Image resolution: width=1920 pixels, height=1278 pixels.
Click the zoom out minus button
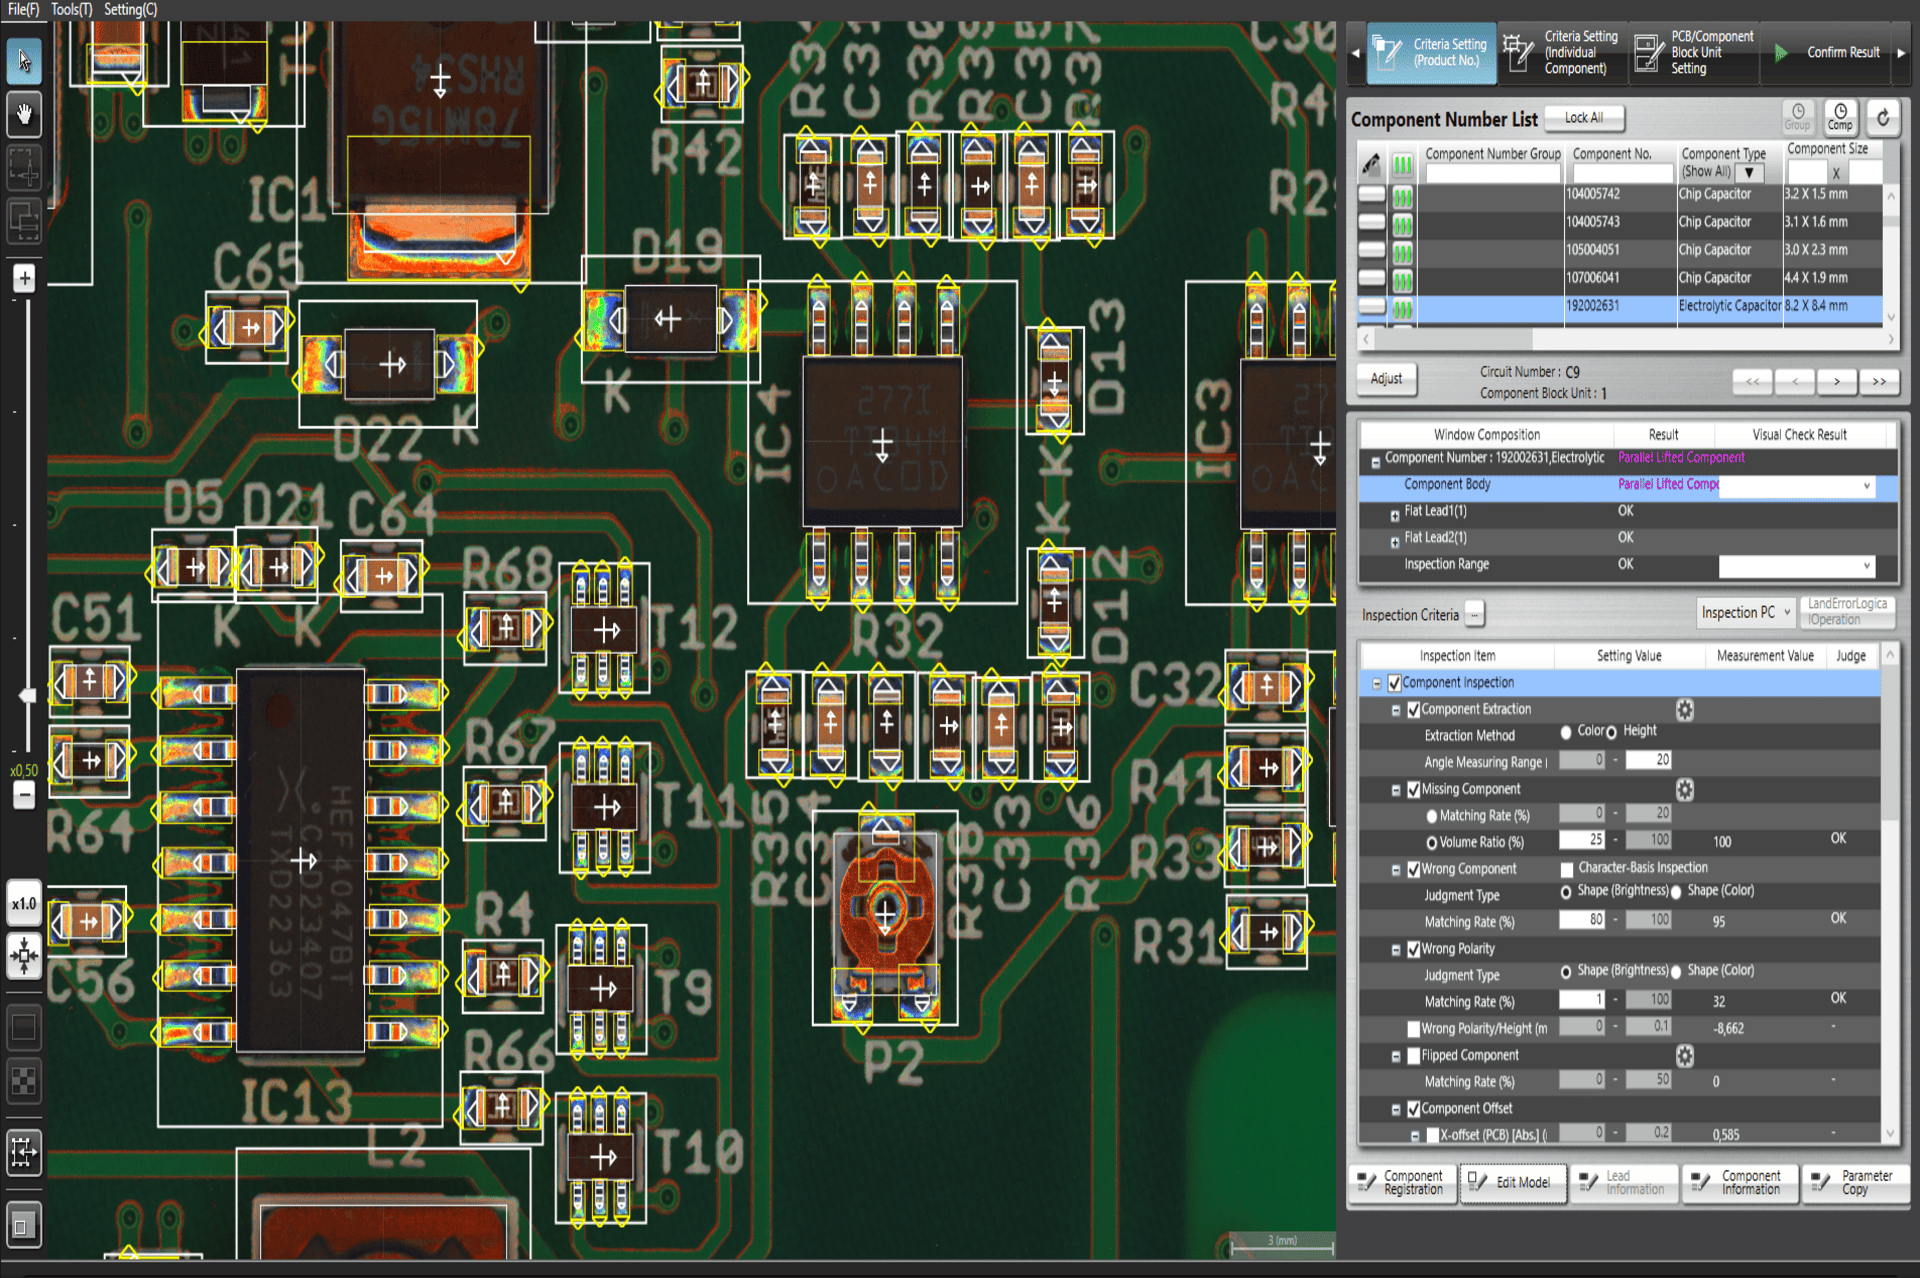[x=24, y=795]
